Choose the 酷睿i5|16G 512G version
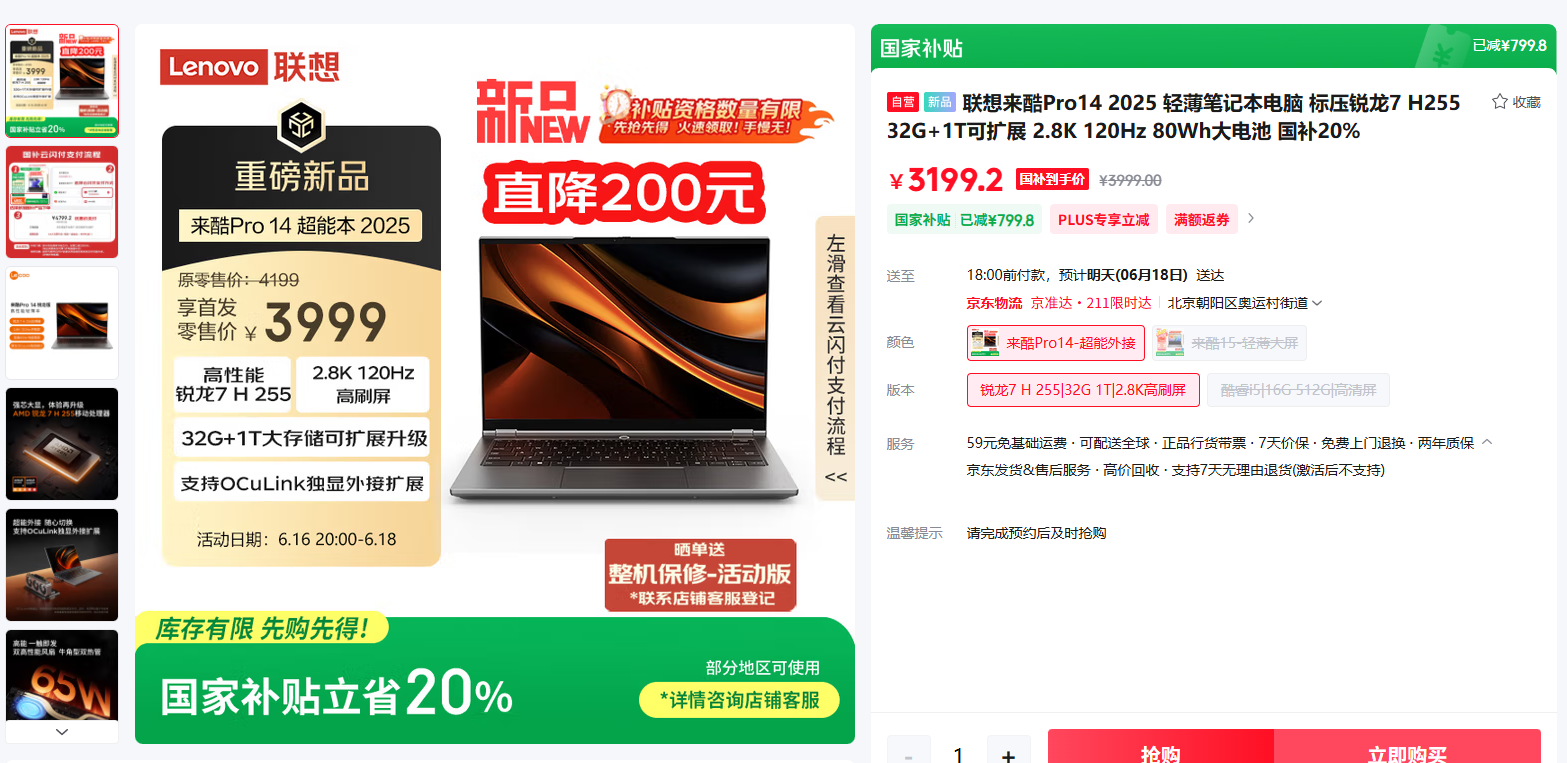Viewport: 1567px width, 763px height. [x=1298, y=390]
